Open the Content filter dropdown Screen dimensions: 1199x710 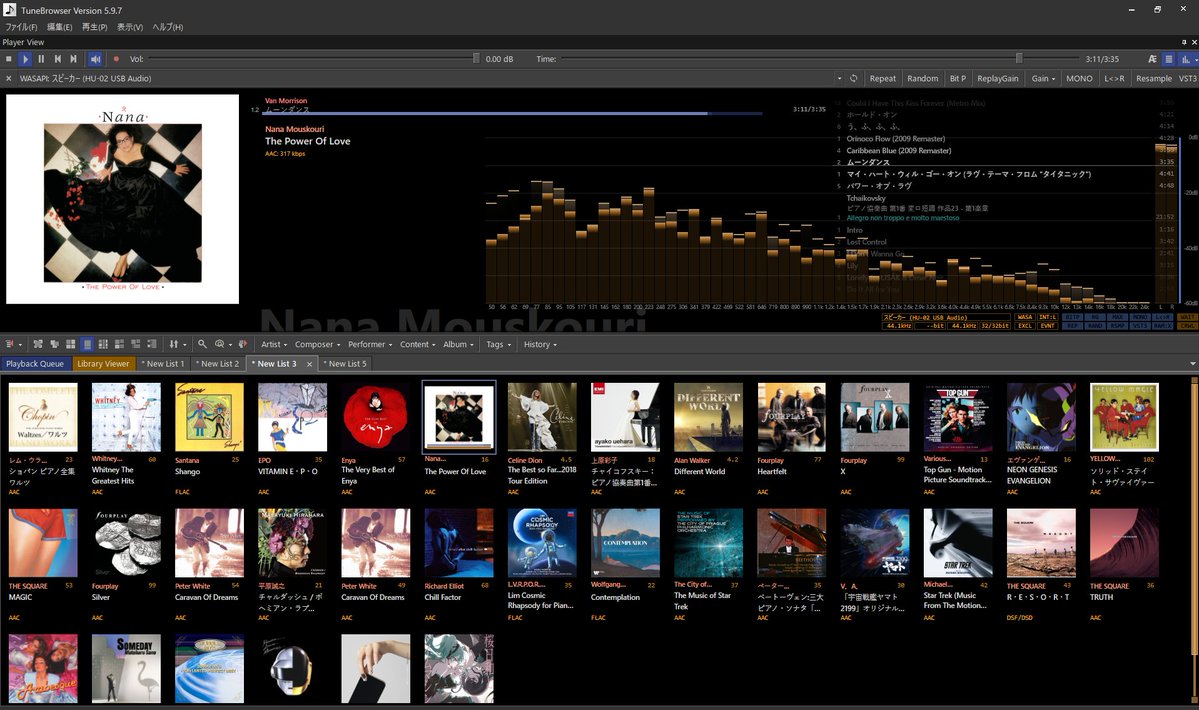pos(418,345)
